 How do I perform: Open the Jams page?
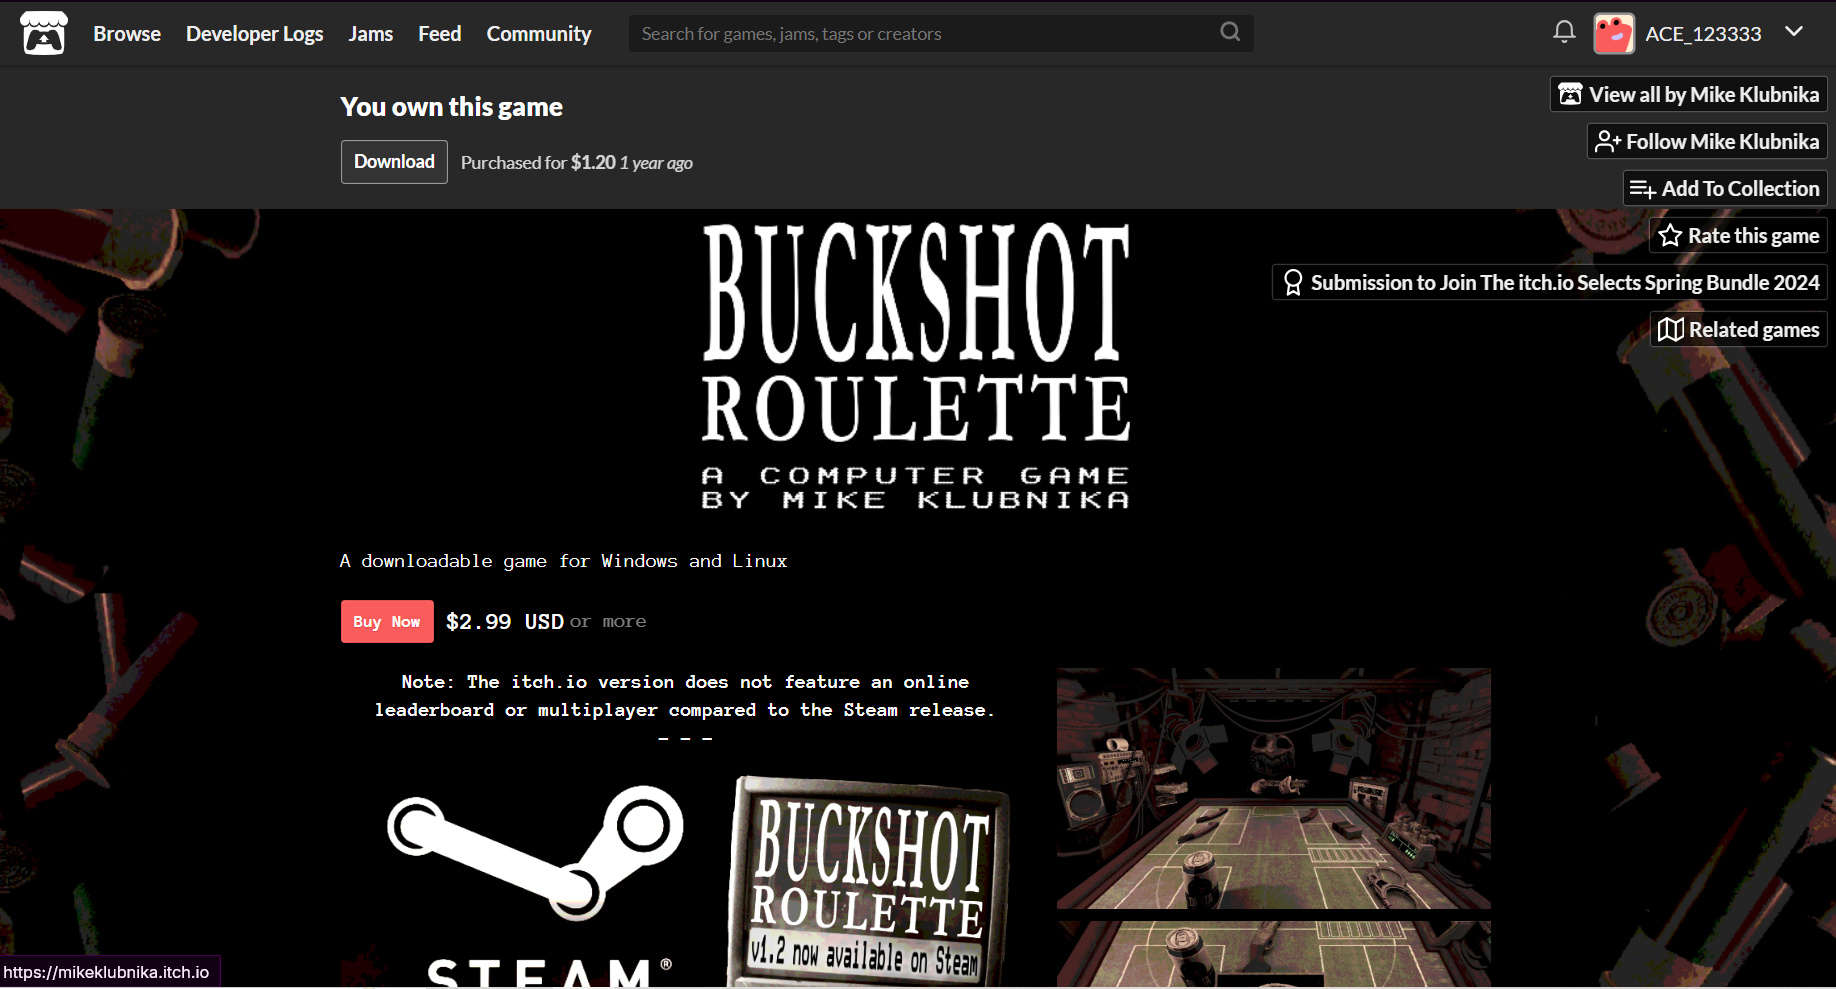pyautogui.click(x=371, y=33)
